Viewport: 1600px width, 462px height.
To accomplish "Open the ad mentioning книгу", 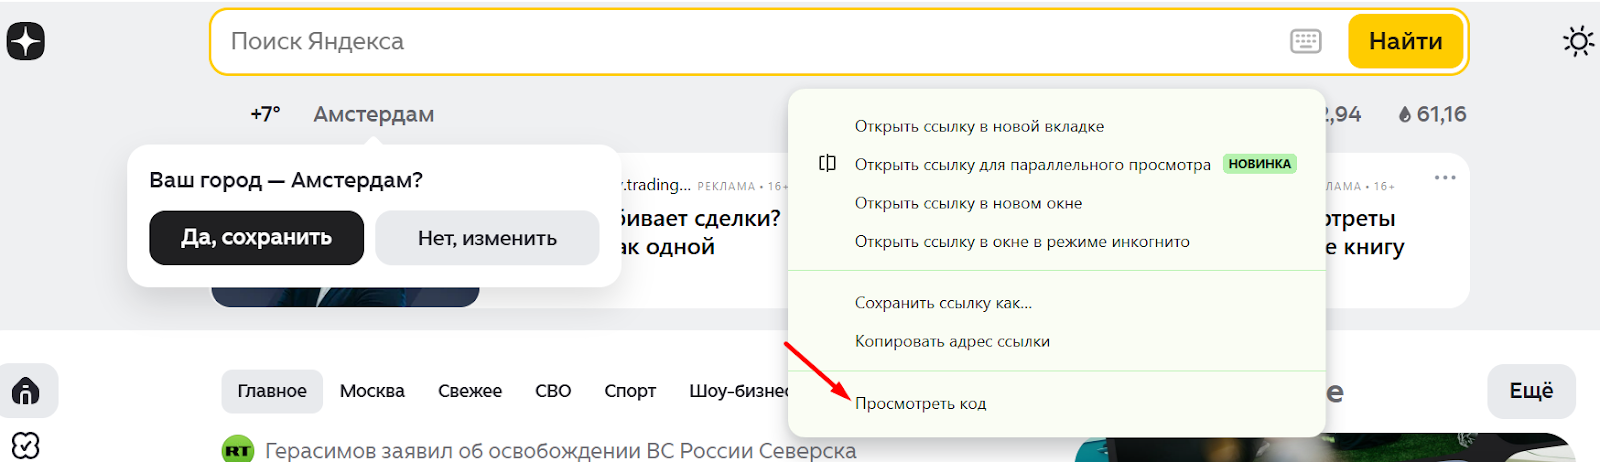I will [x=1364, y=232].
